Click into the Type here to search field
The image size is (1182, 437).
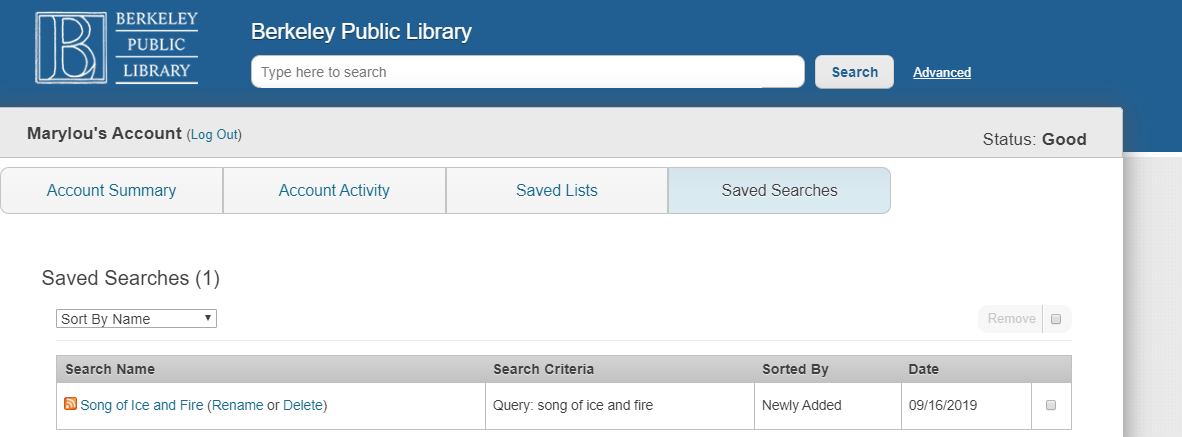[528, 72]
